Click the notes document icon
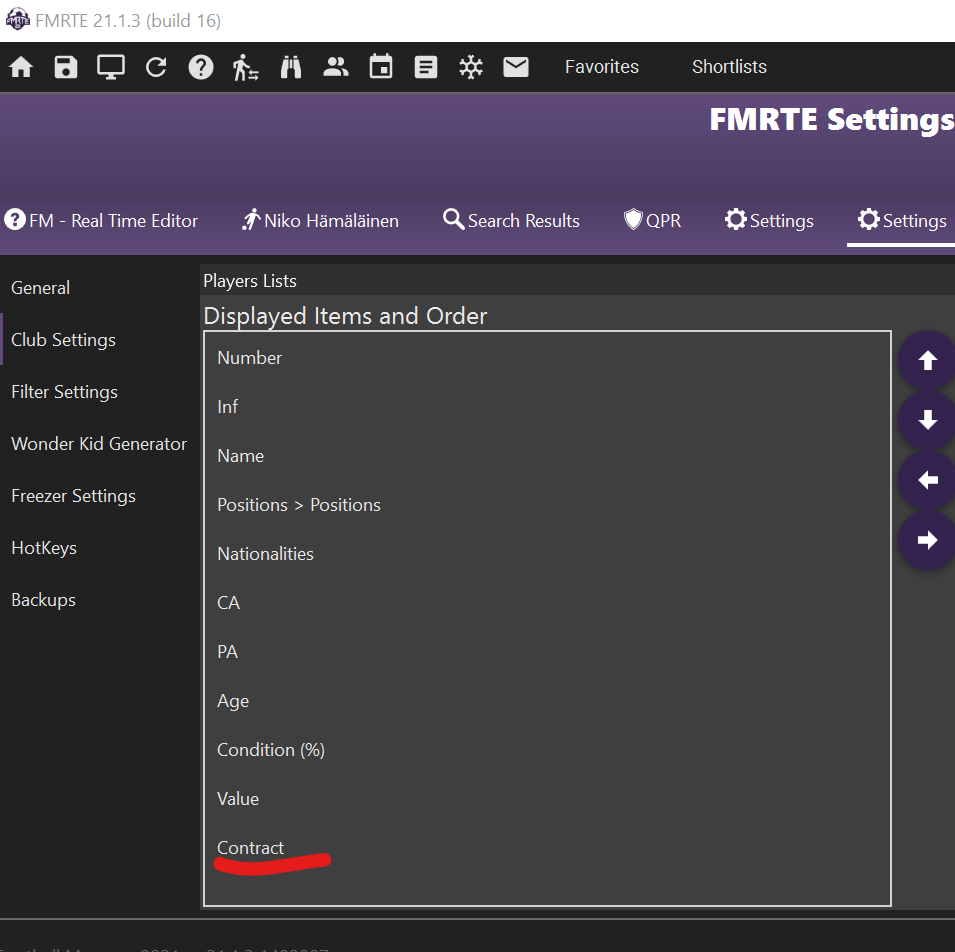 click(426, 67)
